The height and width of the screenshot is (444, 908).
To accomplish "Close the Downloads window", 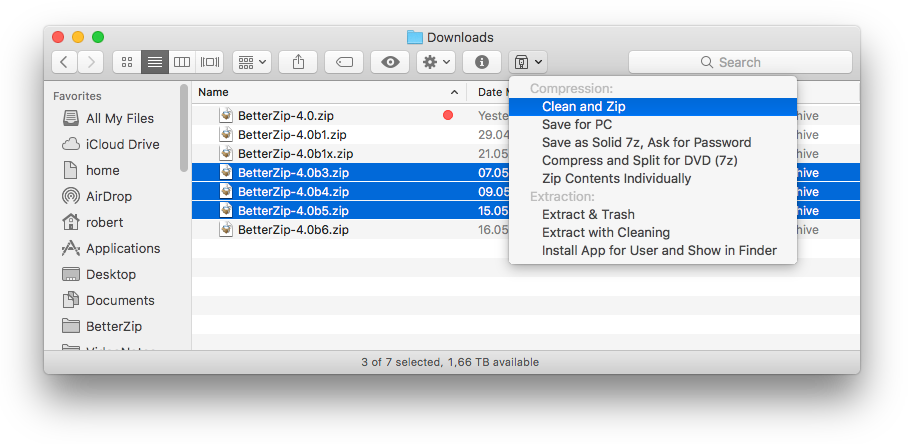I will click(x=58, y=37).
